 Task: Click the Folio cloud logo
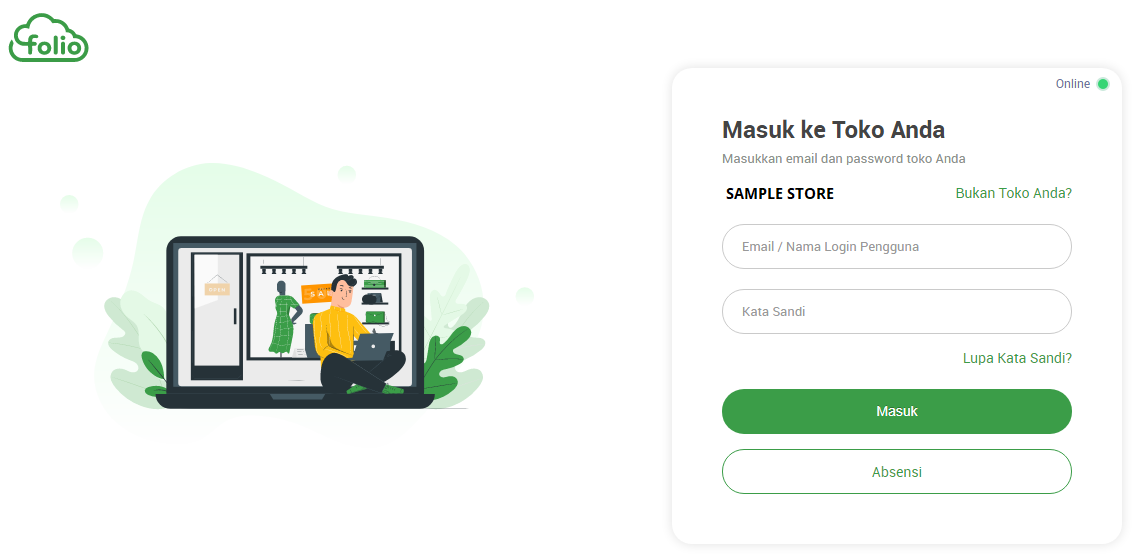point(49,38)
